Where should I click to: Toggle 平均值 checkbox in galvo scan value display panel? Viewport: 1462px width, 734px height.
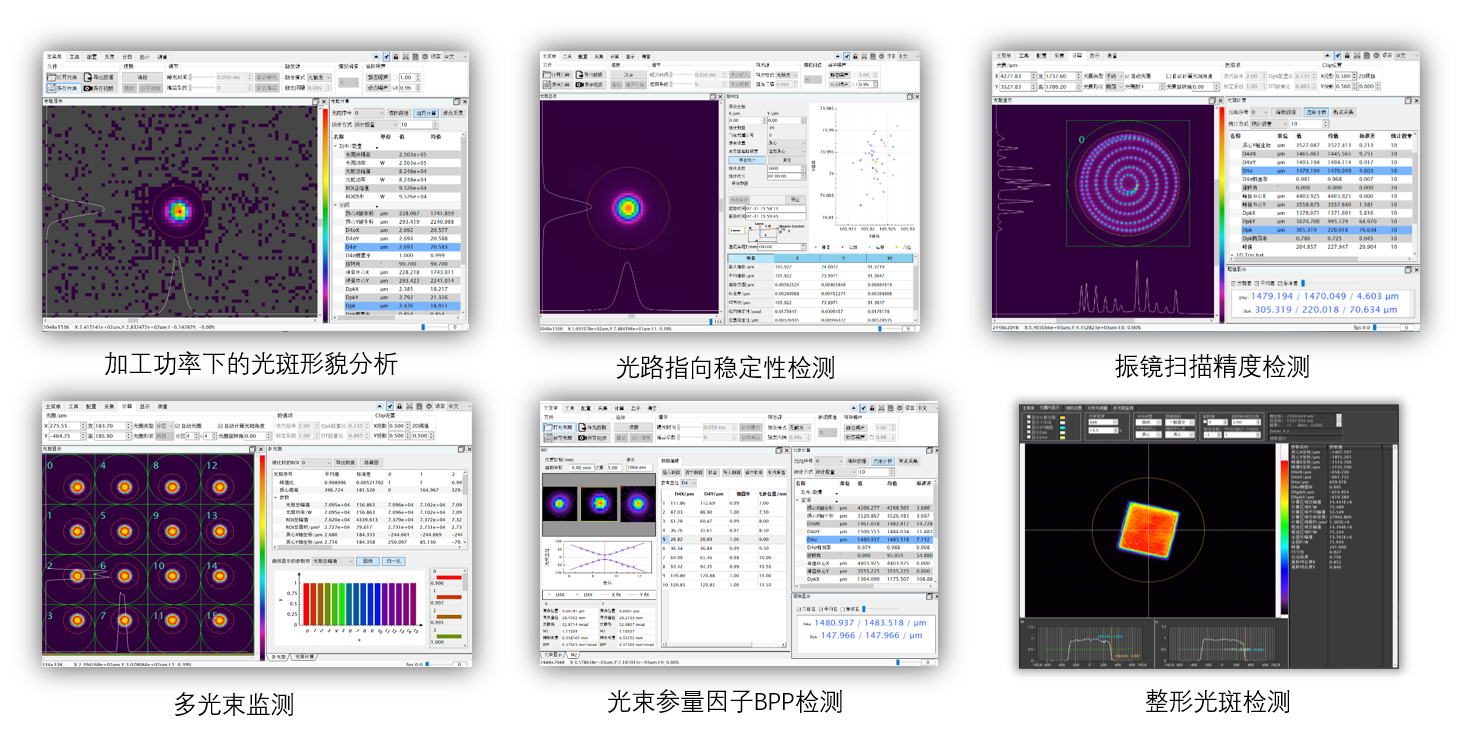(1257, 283)
